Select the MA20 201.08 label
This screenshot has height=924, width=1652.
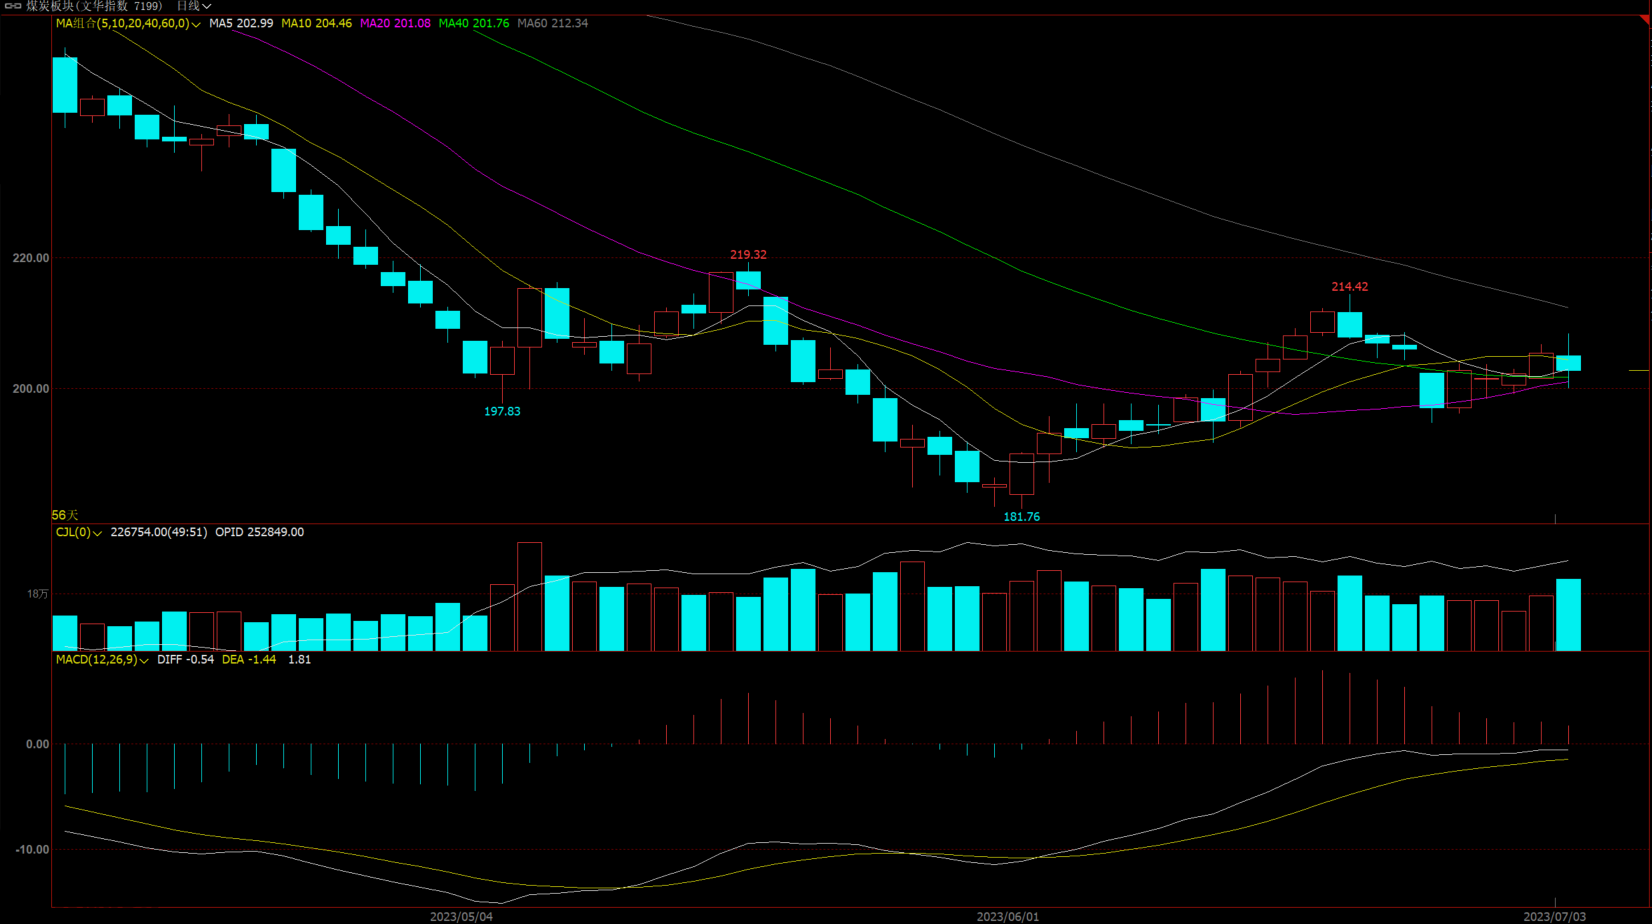(395, 23)
